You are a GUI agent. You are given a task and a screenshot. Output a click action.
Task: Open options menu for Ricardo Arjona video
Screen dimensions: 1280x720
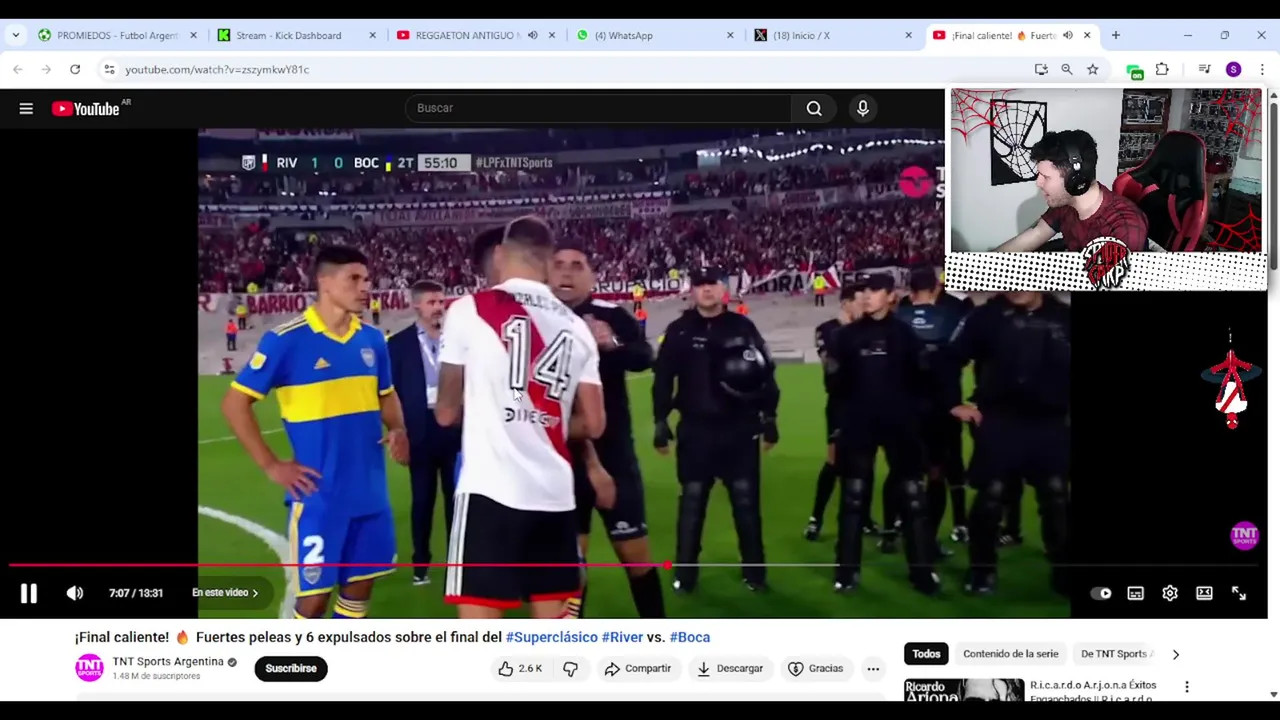(1187, 687)
